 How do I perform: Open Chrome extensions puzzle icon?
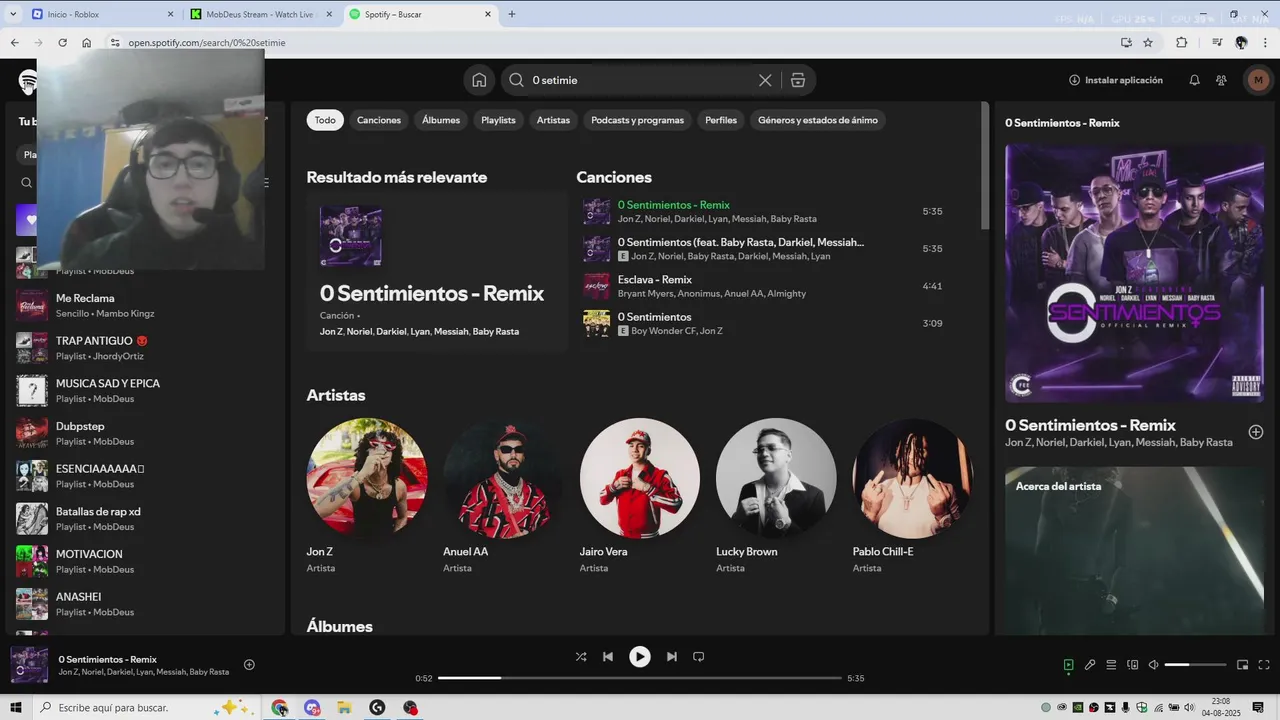[1181, 43]
